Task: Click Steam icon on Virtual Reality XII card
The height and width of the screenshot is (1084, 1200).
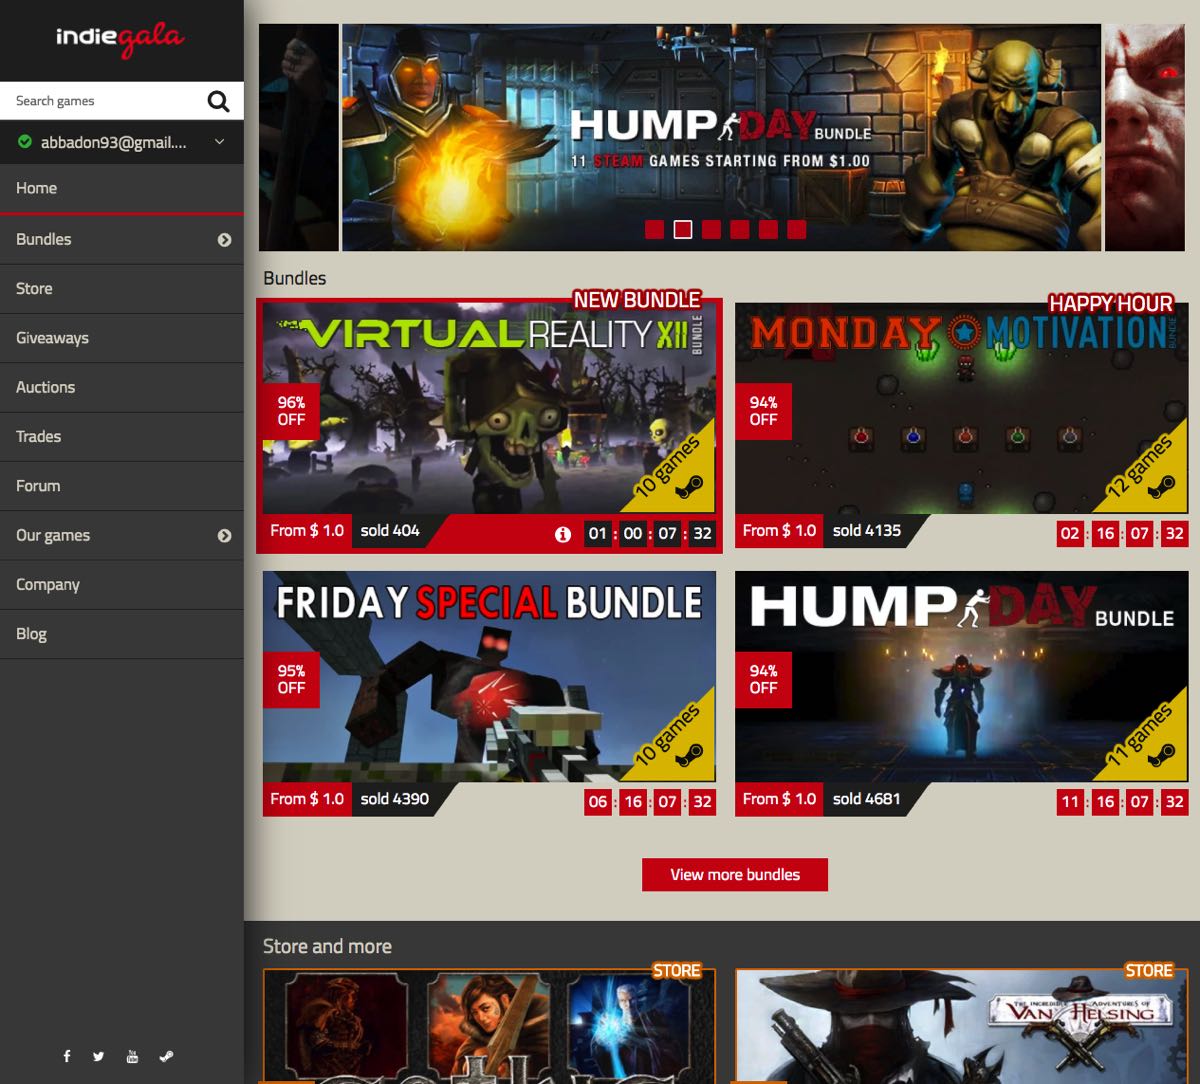Action: click(x=690, y=486)
